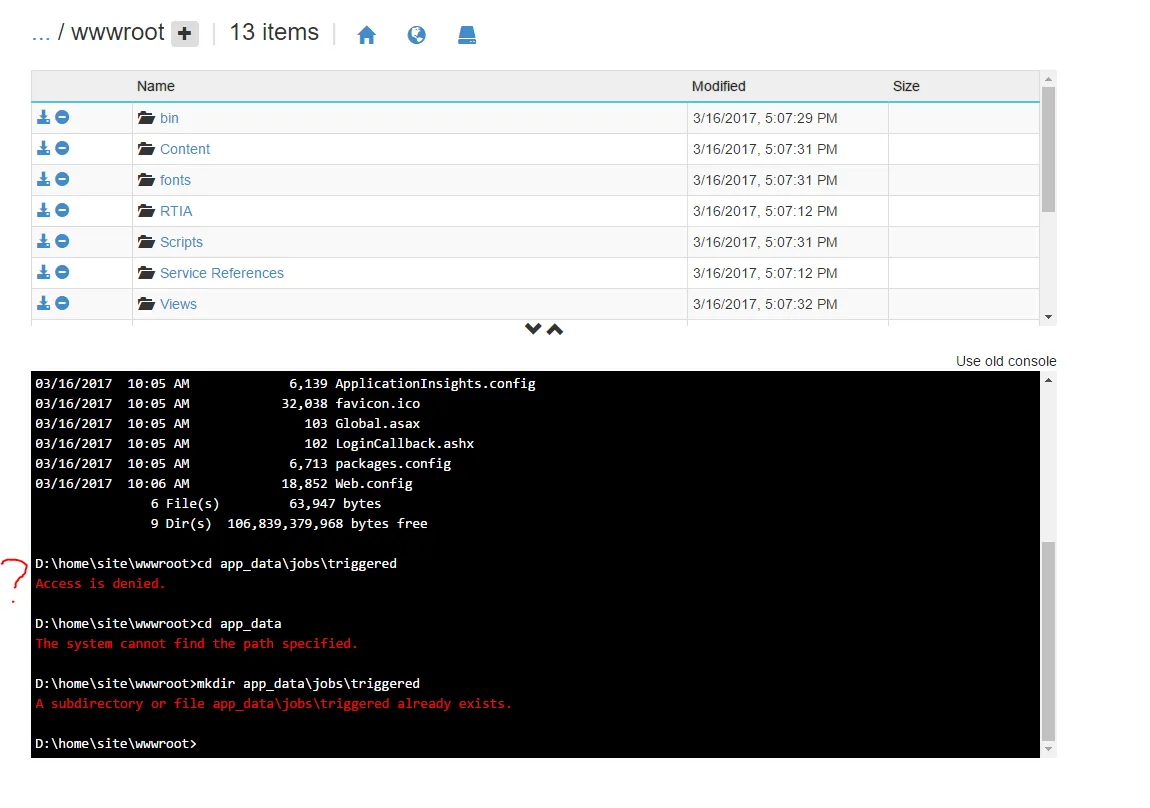Click the Access is denied error text

pyautogui.click(x=100, y=584)
